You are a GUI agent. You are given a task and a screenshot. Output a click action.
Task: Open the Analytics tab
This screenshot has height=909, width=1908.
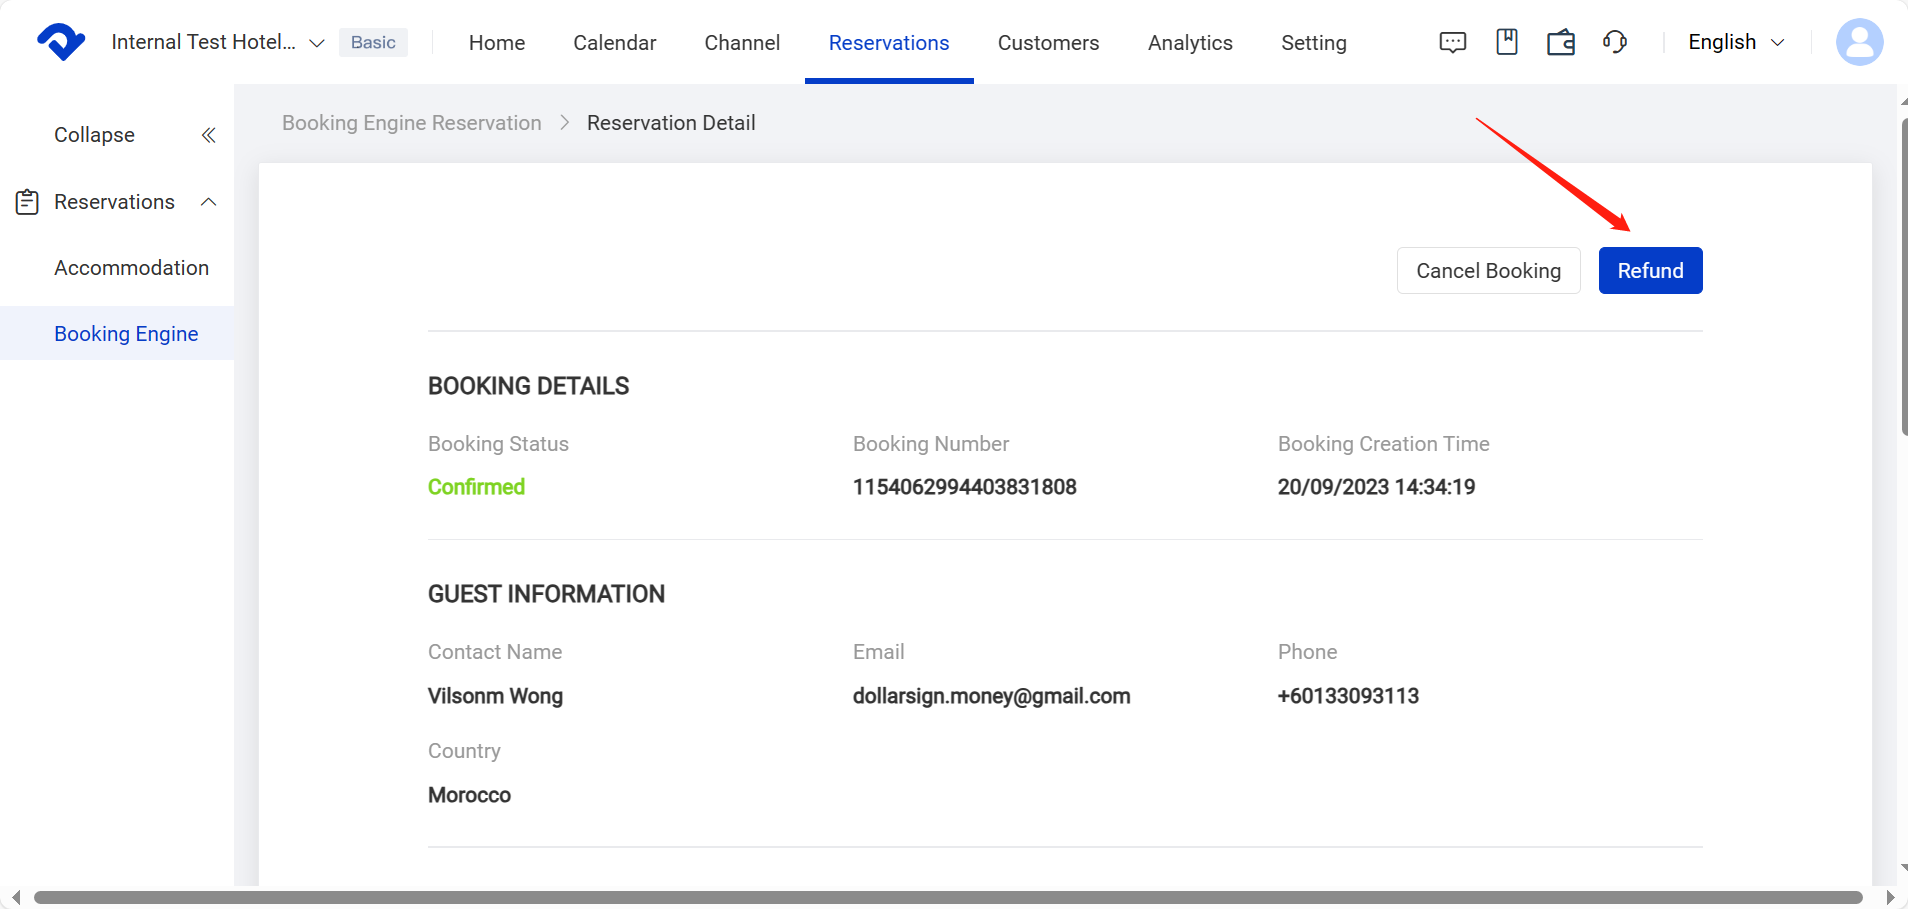(x=1189, y=43)
